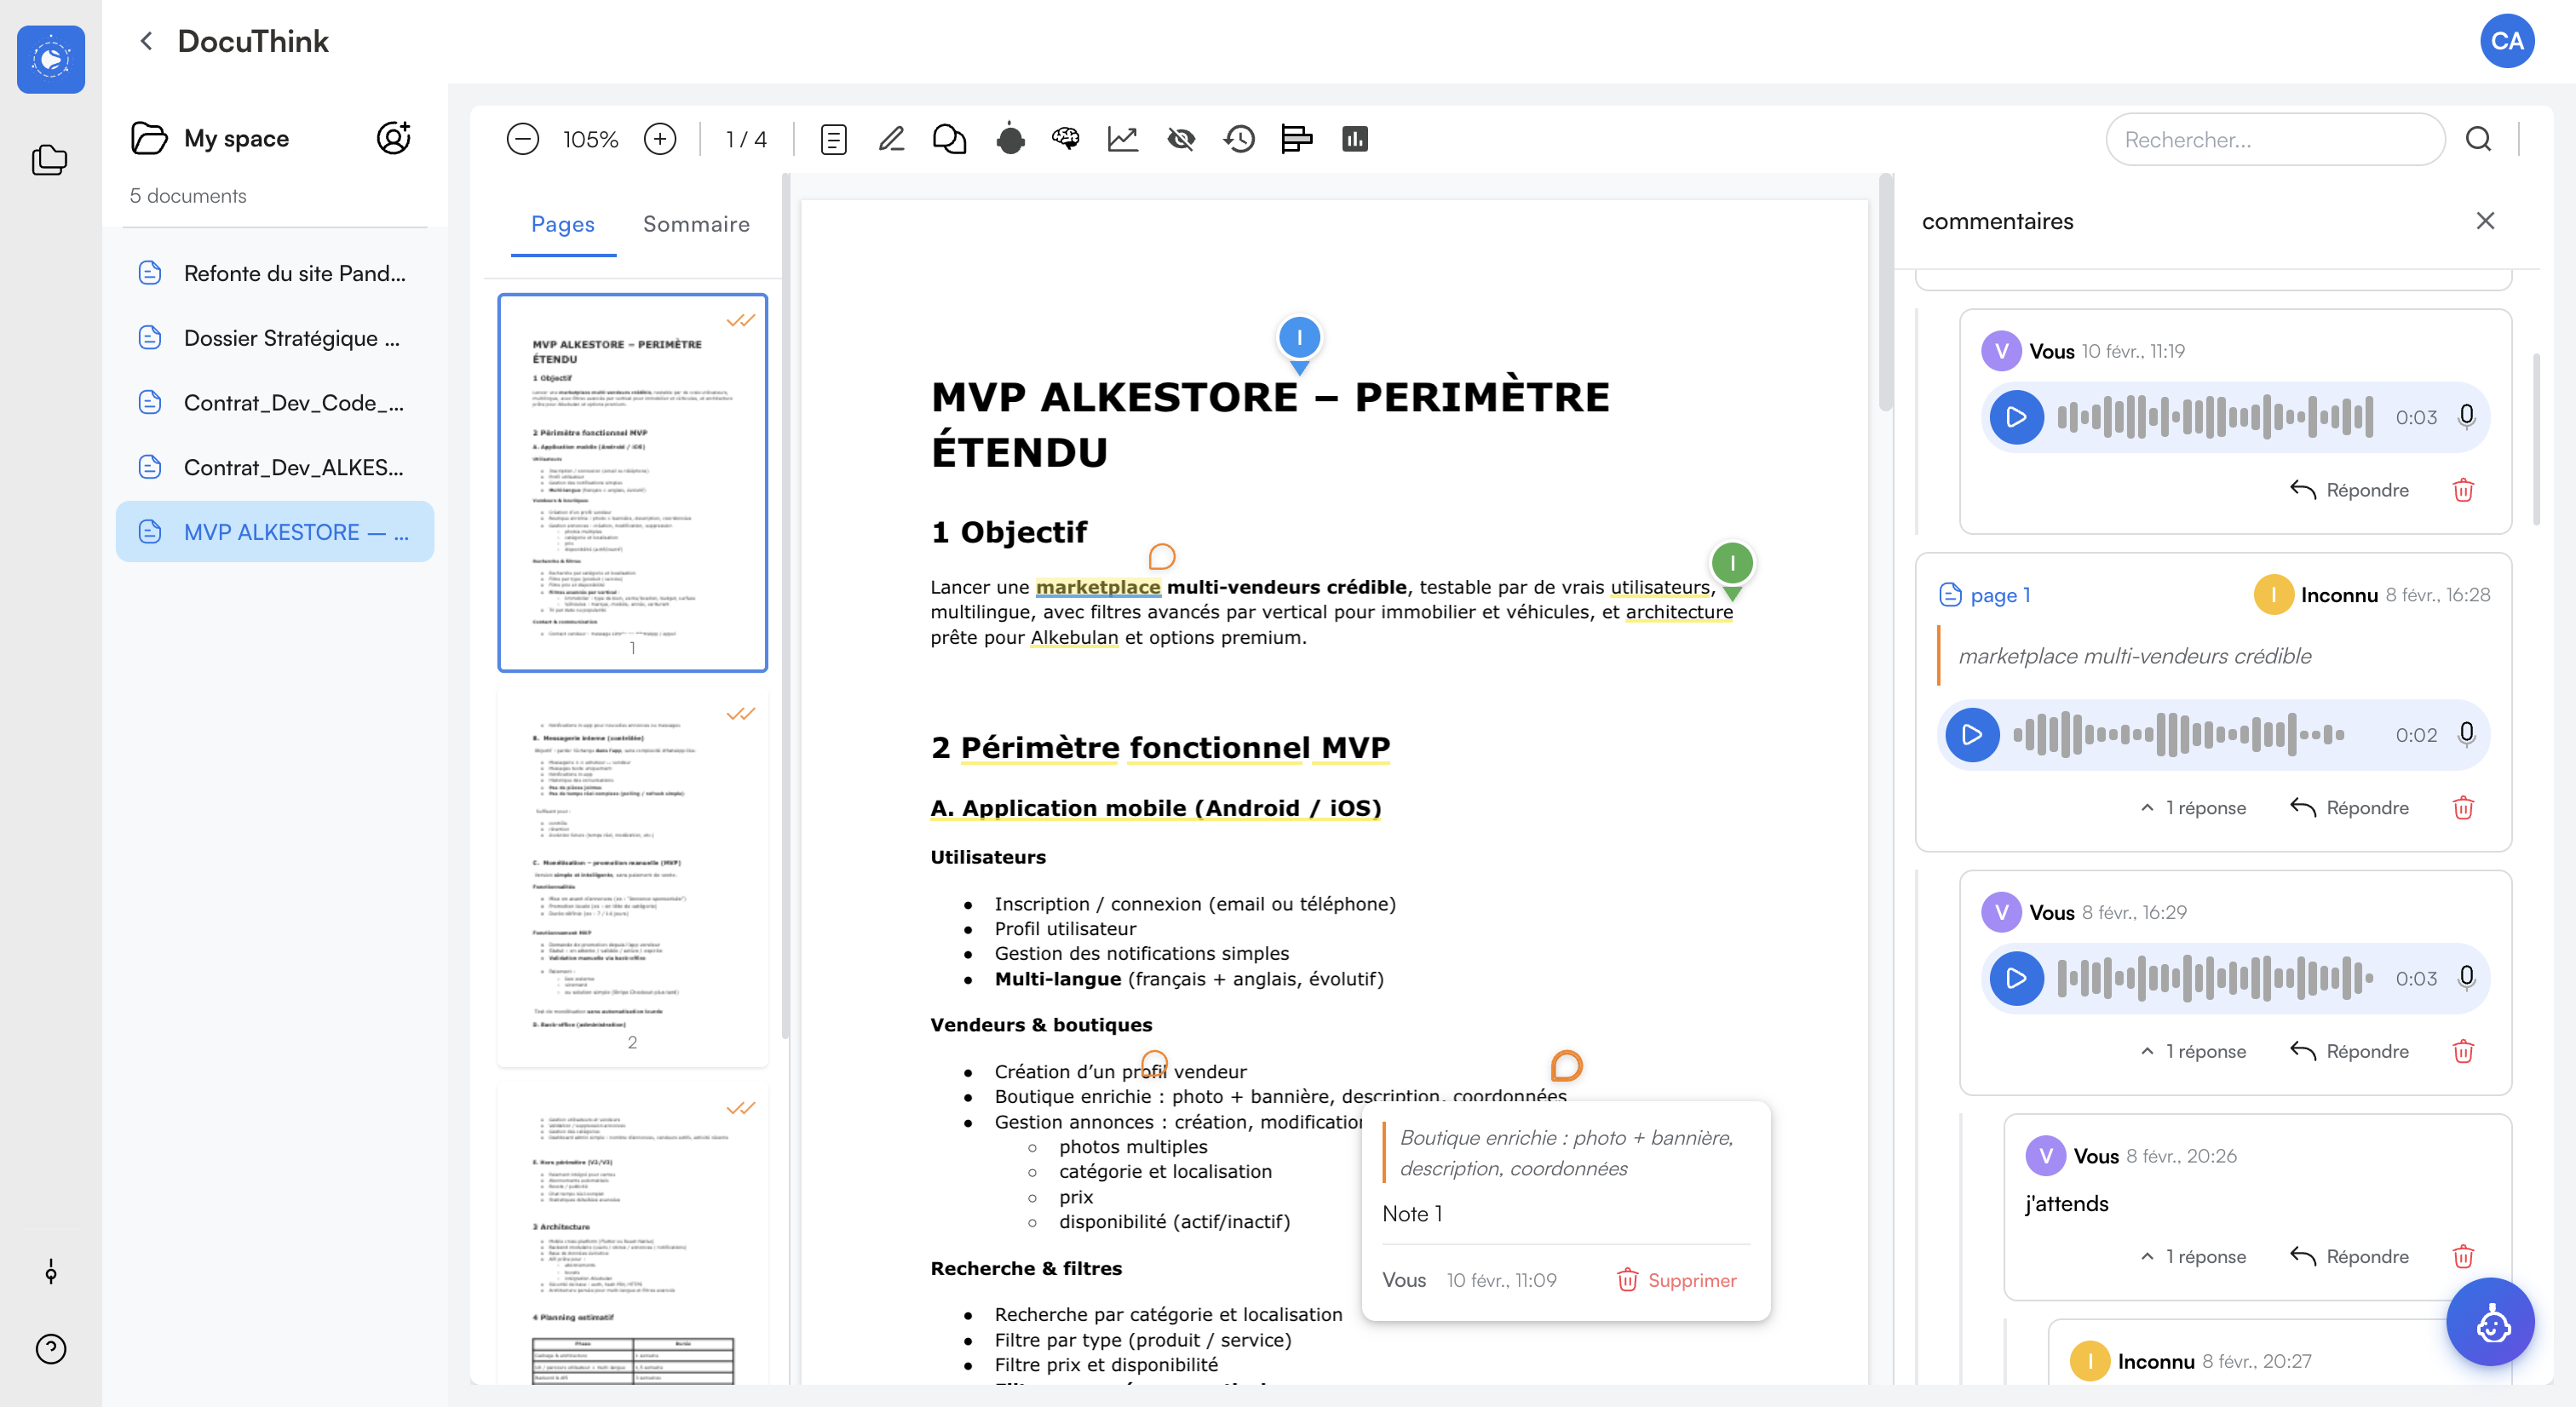Reply to the j'attends comment
The image size is (2576, 1407).
tap(2349, 1257)
